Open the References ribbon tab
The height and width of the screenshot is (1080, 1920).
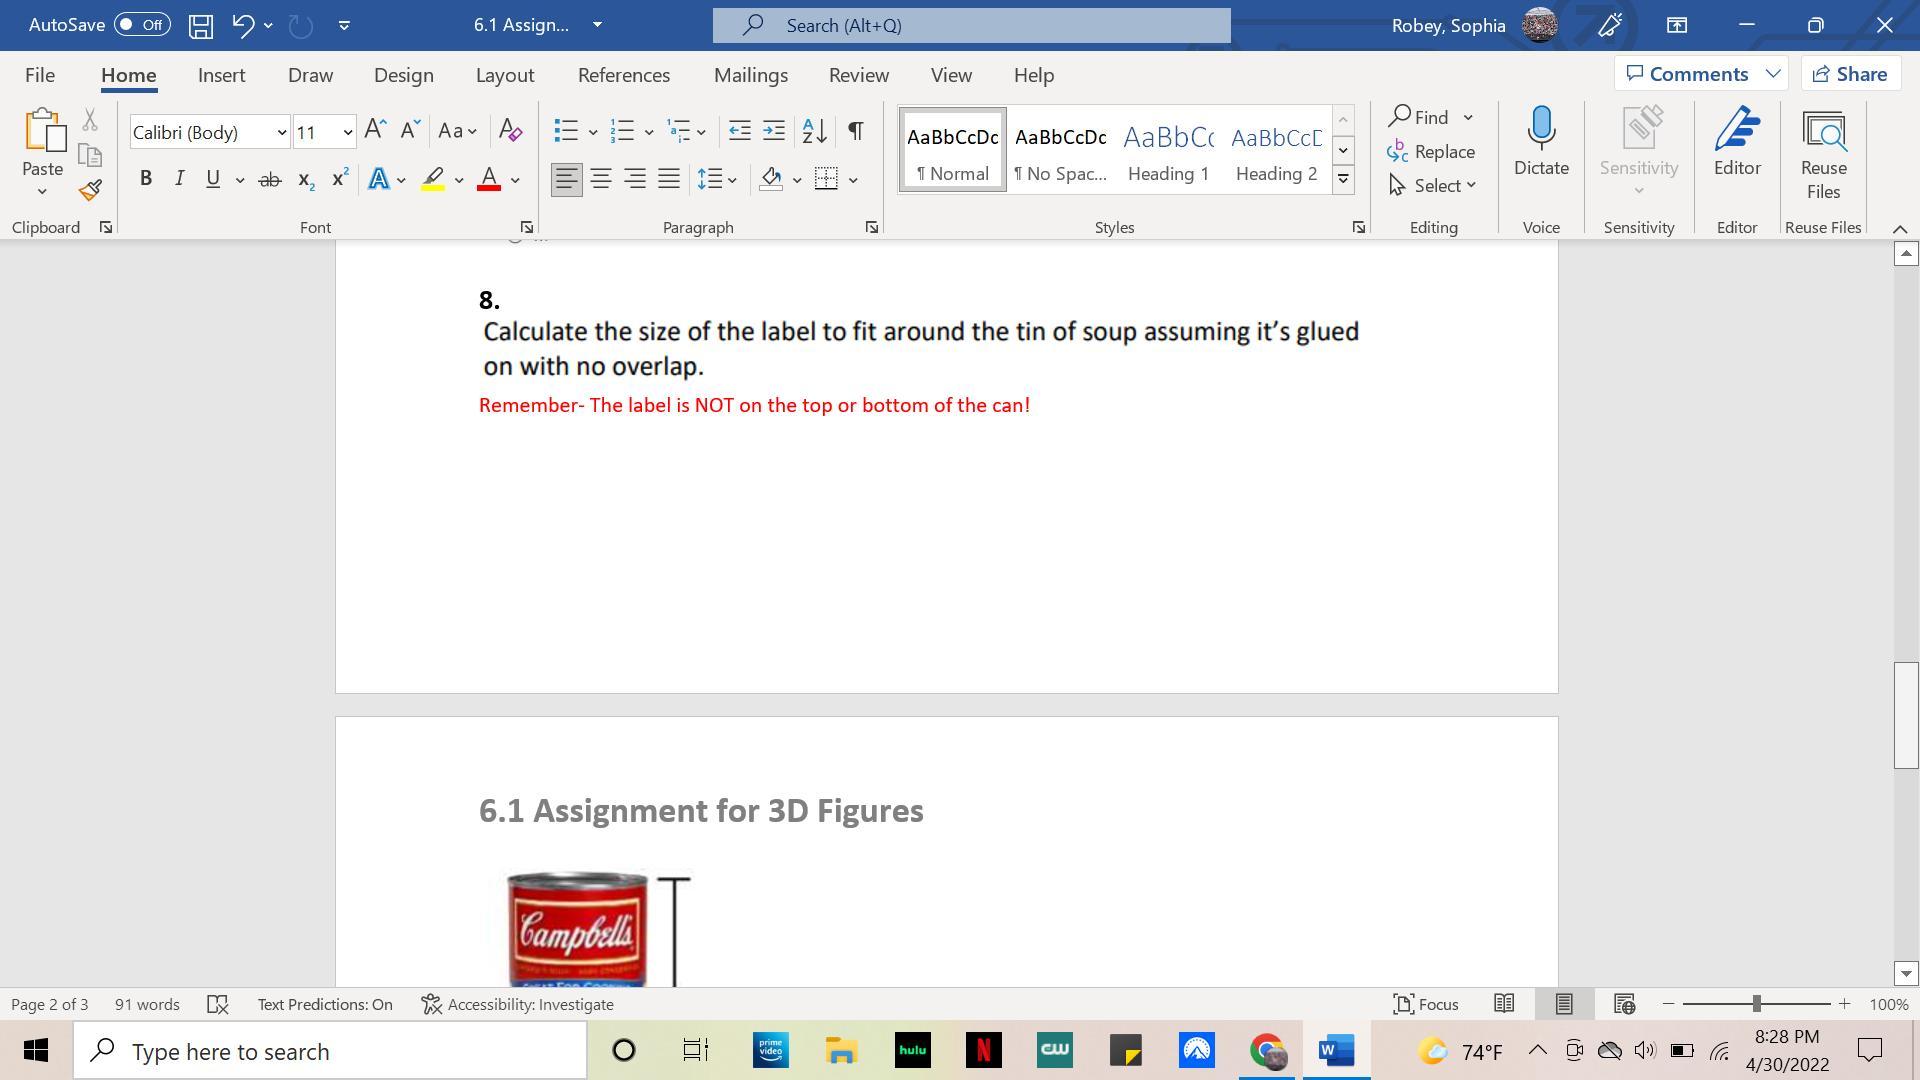coord(623,75)
